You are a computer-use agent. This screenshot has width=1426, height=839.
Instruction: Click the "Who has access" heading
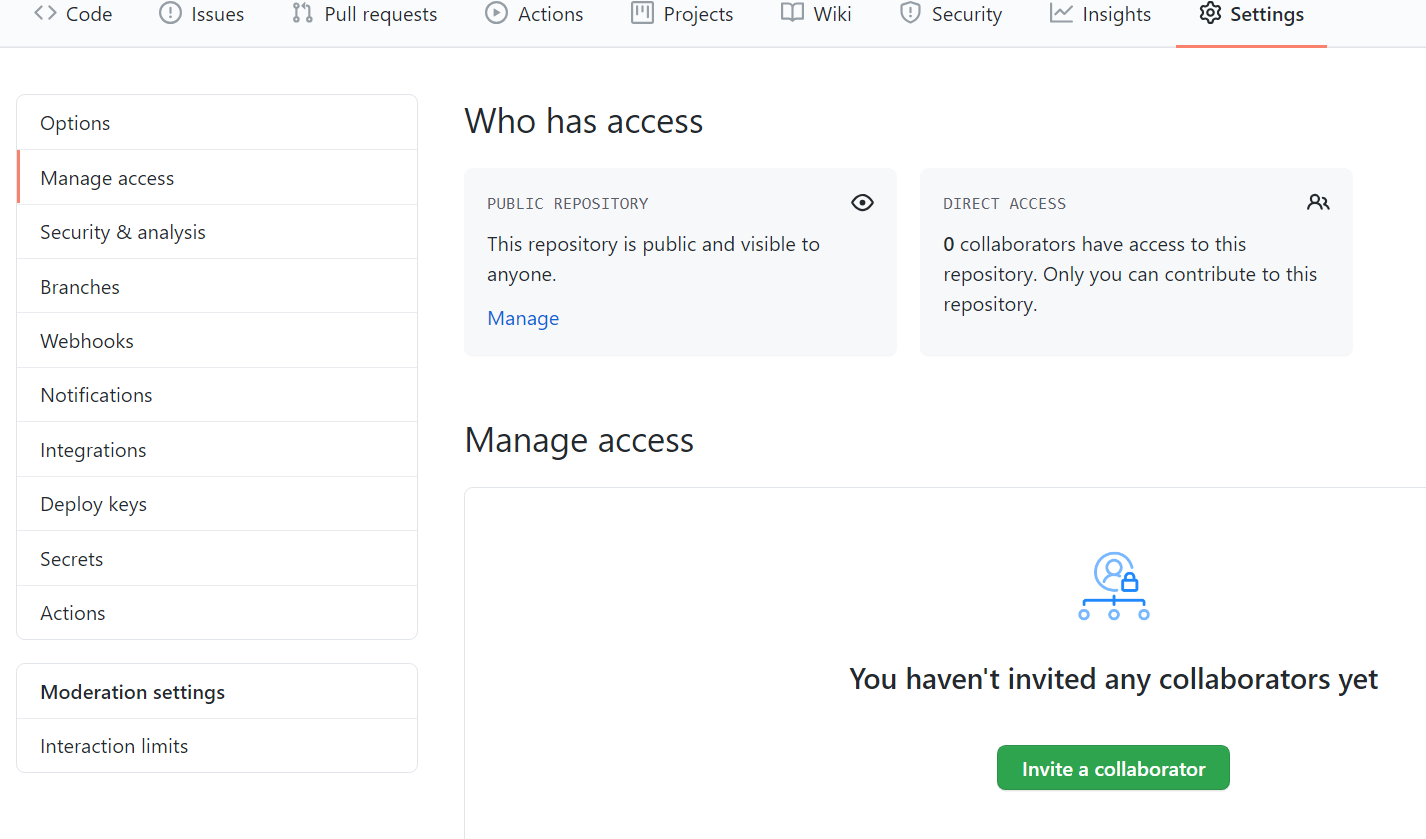[584, 121]
